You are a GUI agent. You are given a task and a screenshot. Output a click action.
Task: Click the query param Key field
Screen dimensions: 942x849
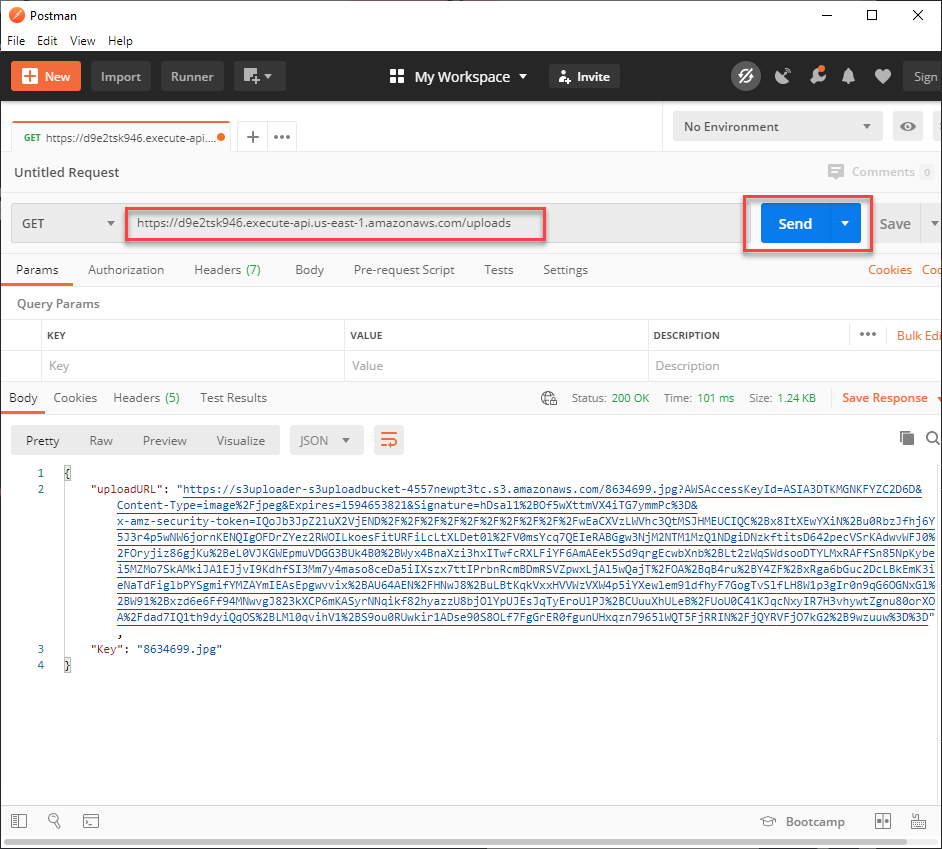click(193, 366)
